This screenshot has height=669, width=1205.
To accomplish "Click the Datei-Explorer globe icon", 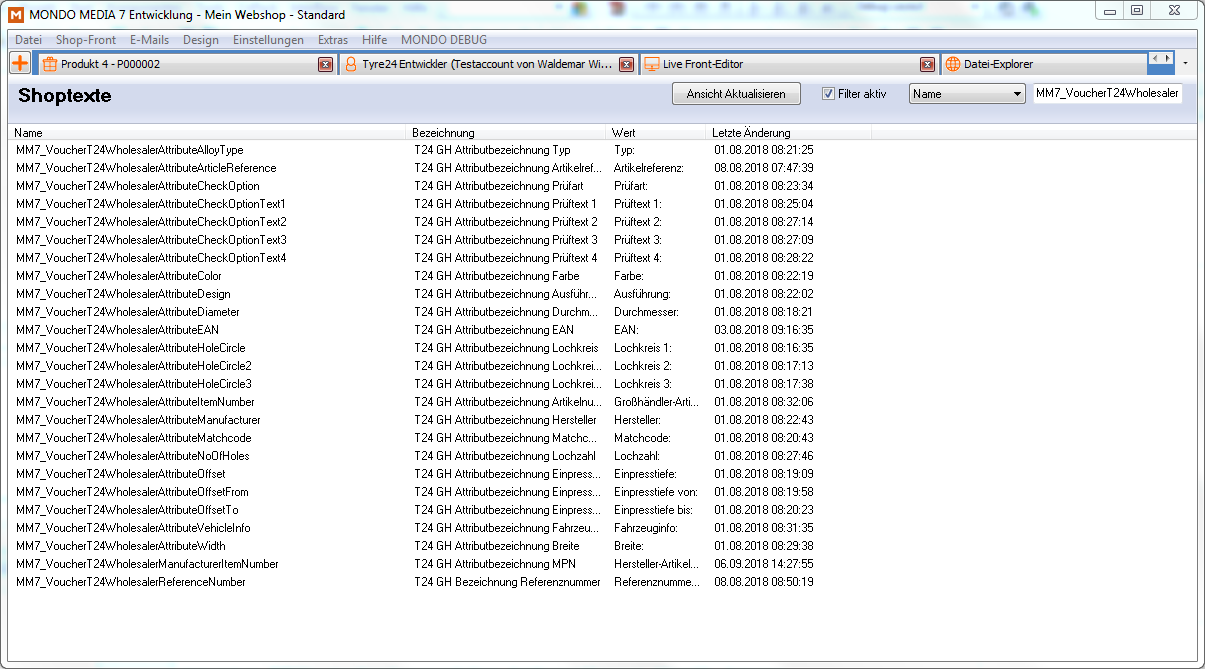I will 952,64.
